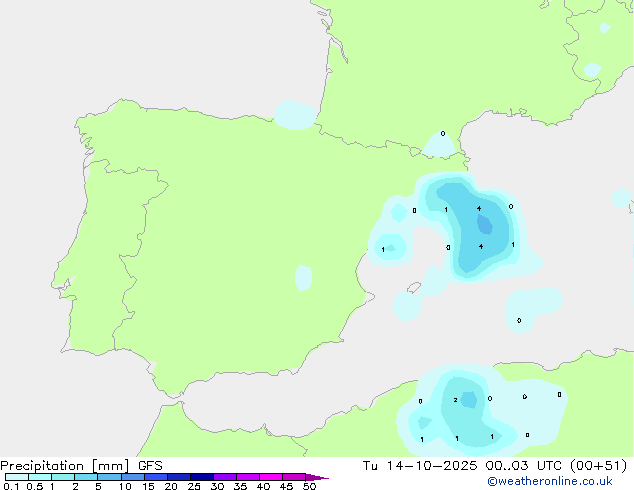The height and width of the screenshot is (490, 634).
Task: Click the 1 to 2 mm legend swatch
Action: (63, 477)
